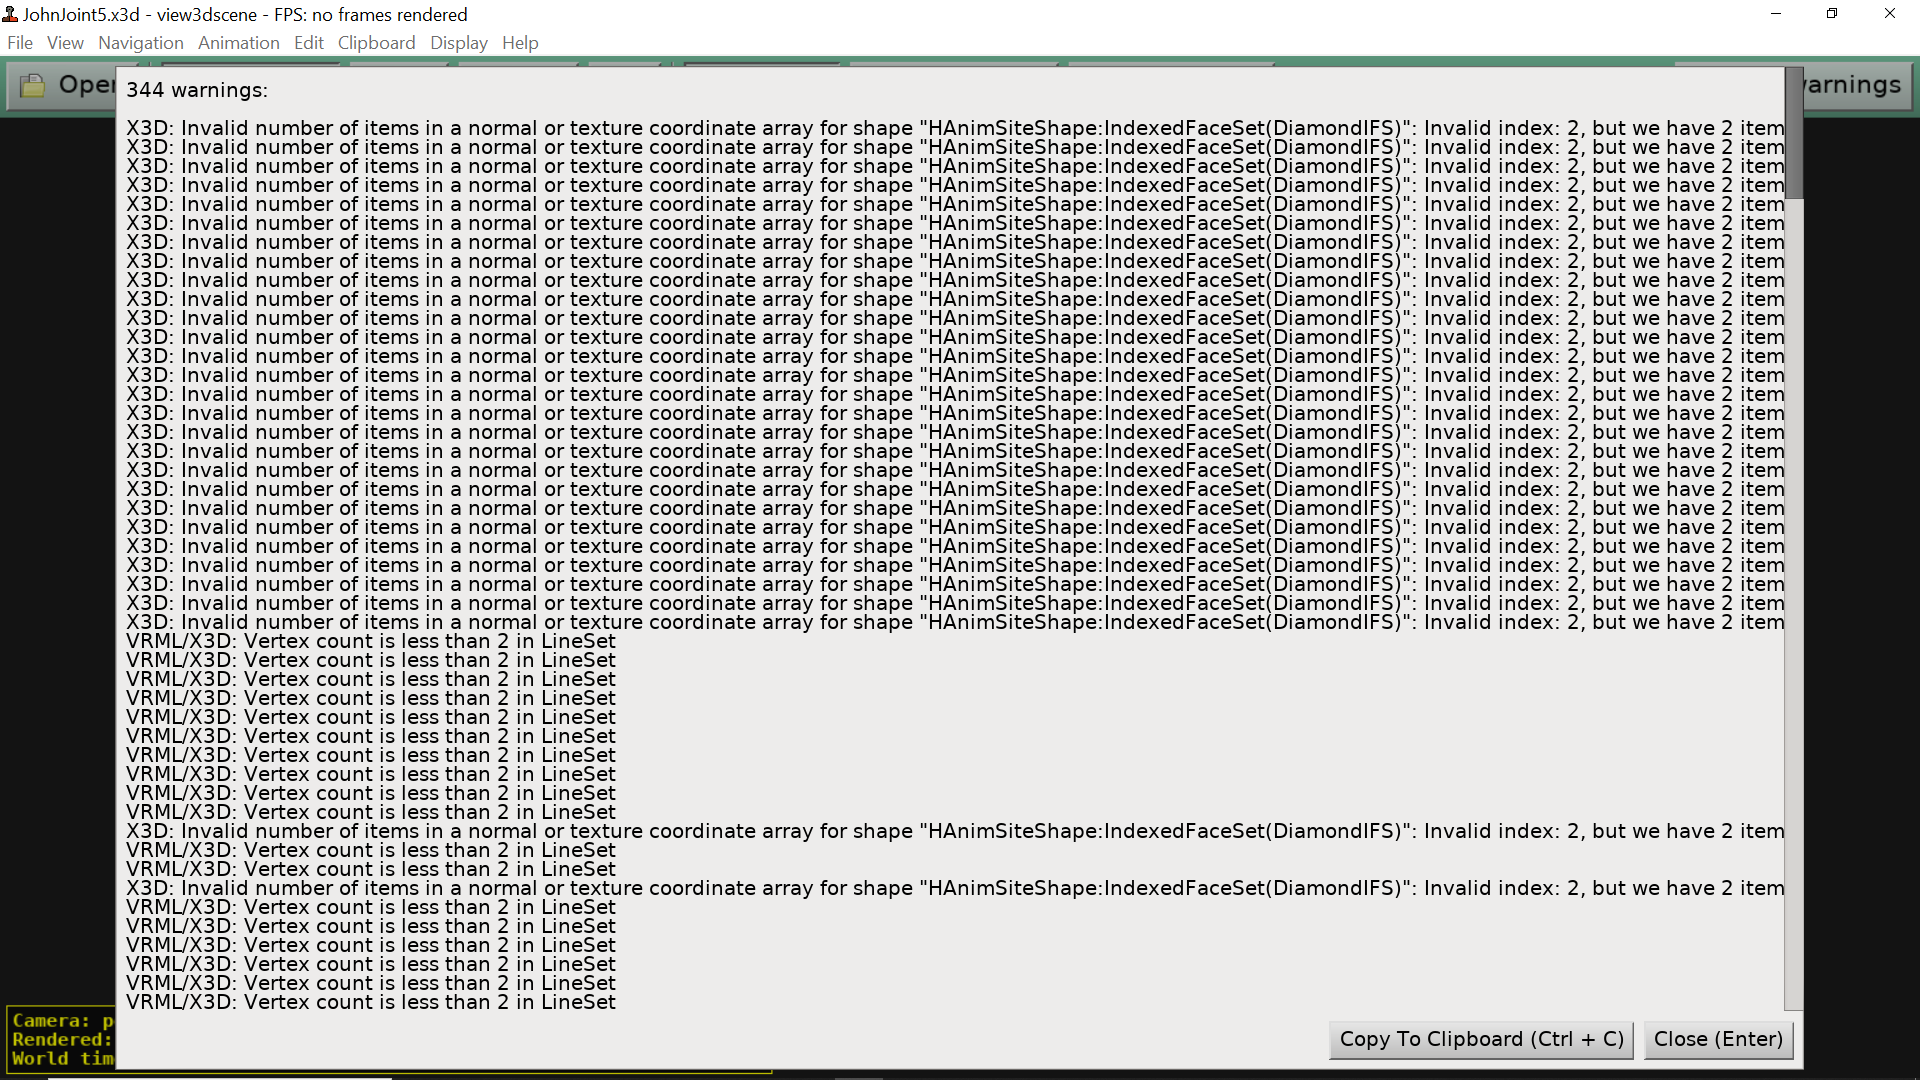Viewport: 1920px width, 1080px height.
Task: Open the File menu
Action: (20, 43)
